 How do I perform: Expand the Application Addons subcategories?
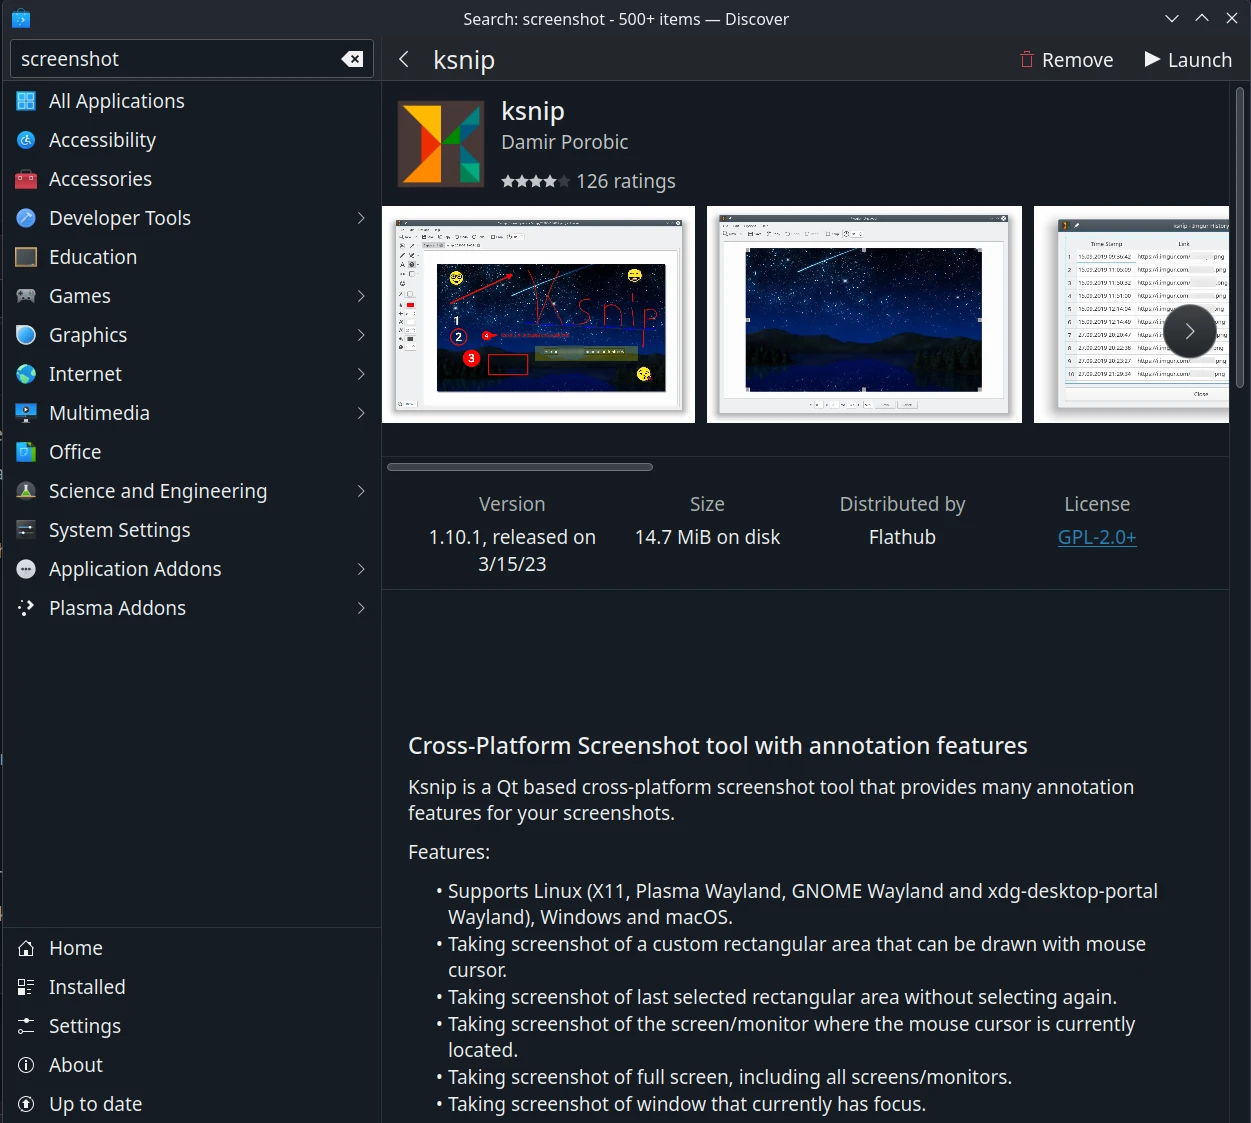361,569
